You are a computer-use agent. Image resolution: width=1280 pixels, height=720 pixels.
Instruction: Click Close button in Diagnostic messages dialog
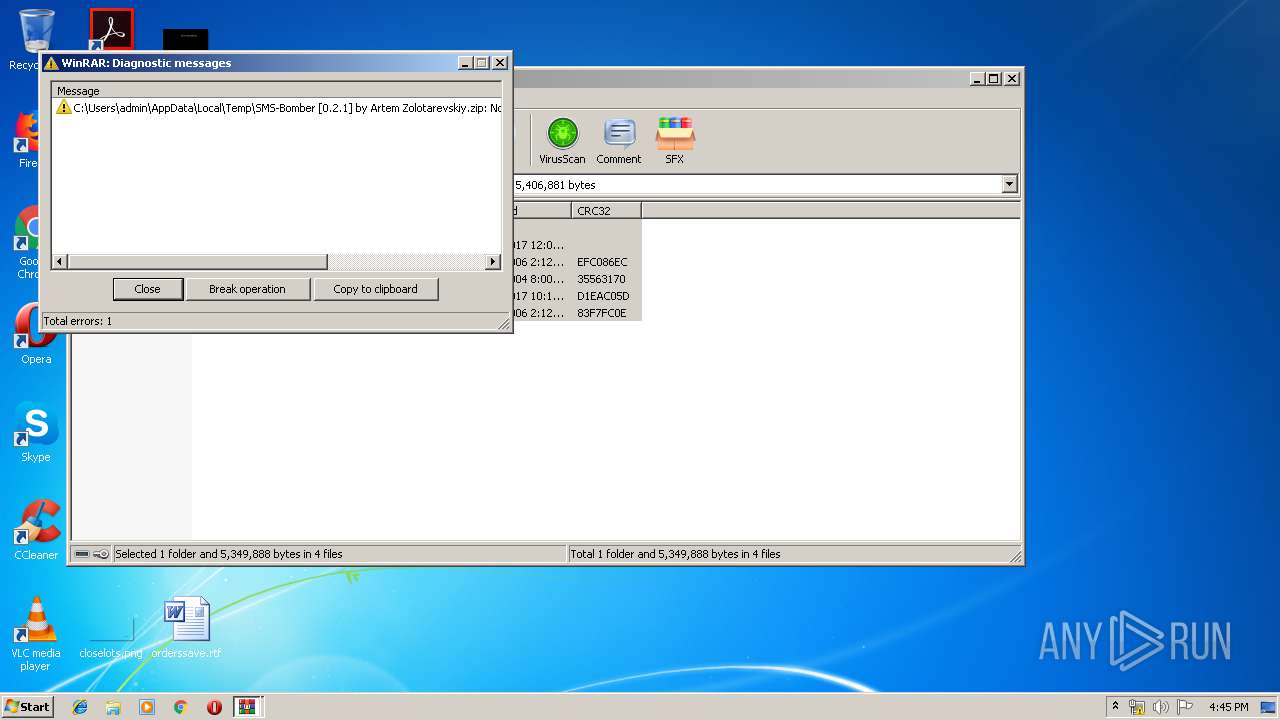pos(147,289)
